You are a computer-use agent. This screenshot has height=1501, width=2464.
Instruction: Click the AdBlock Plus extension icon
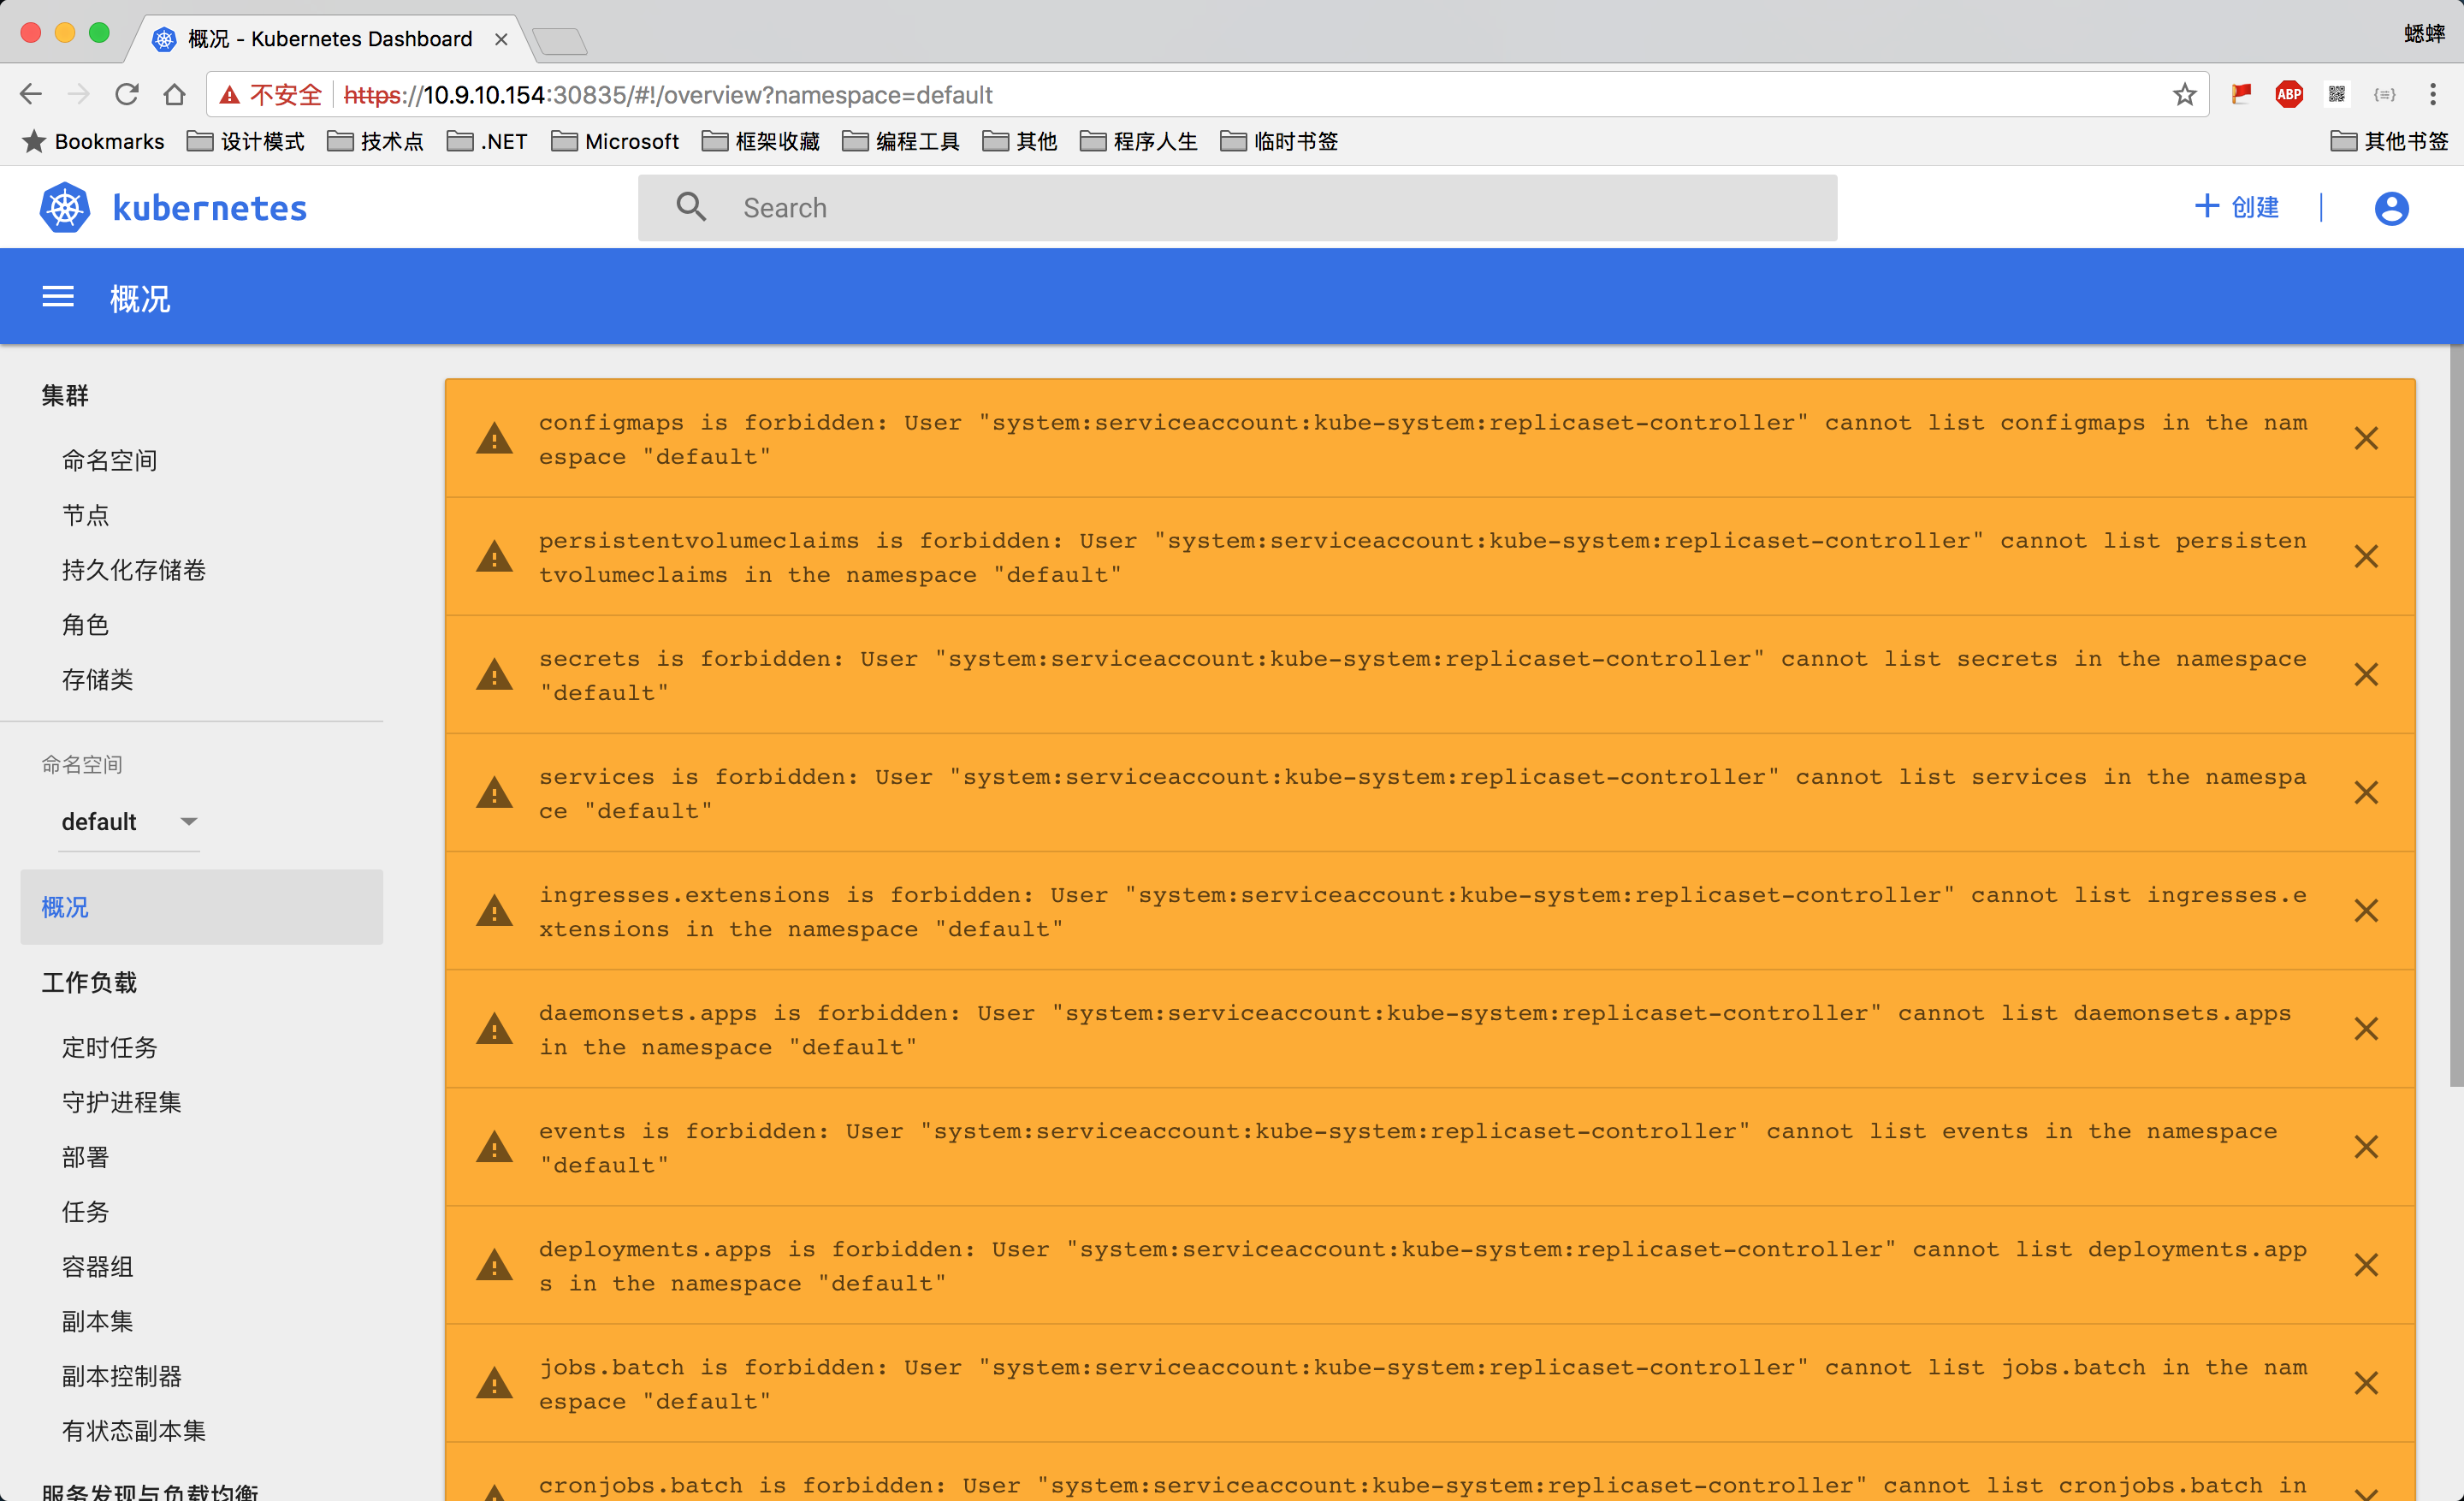[x=2288, y=95]
